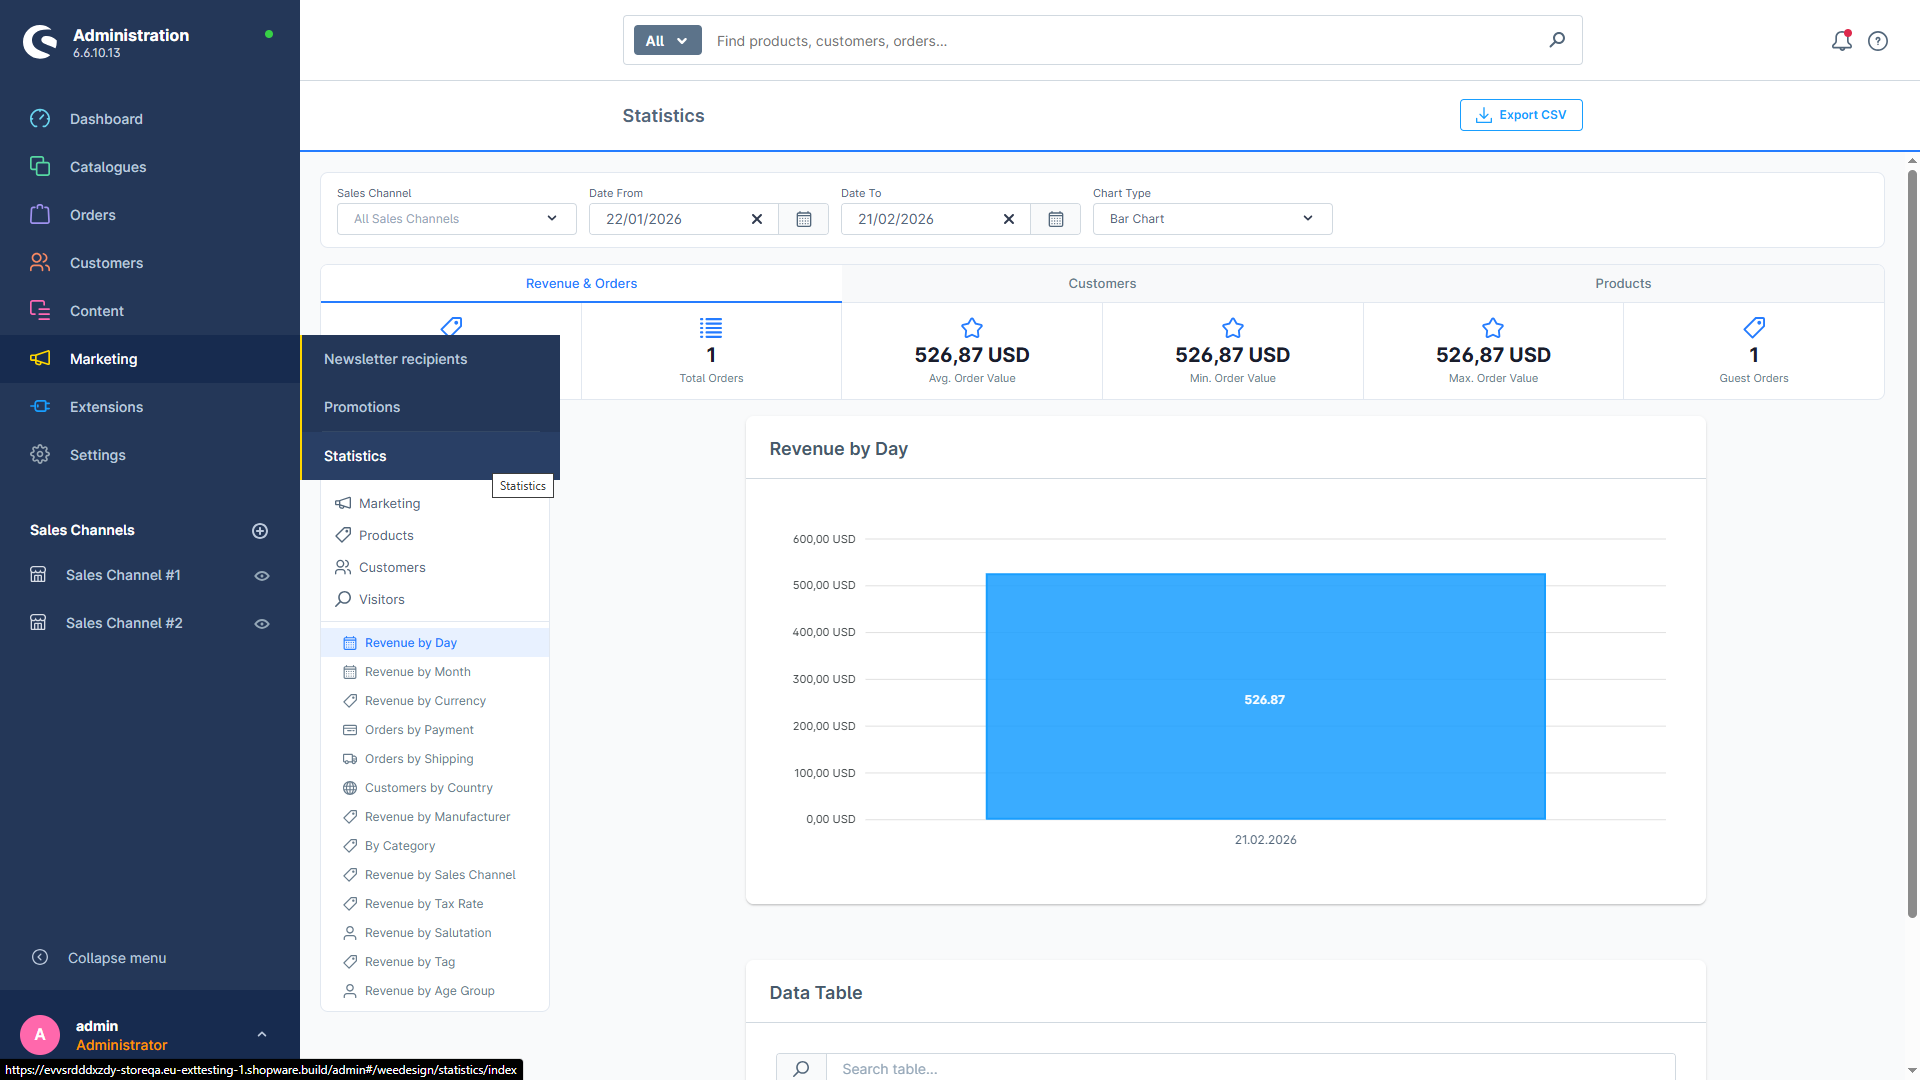This screenshot has width=1920, height=1080.
Task: Hide Sales Channel #2 with the eye icon
Action: (261, 622)
